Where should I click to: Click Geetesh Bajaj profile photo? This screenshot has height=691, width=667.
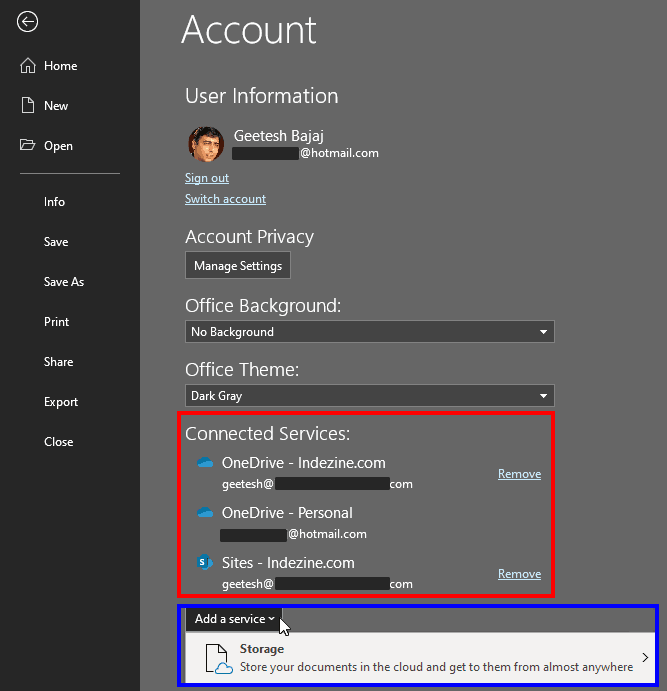pos(206,144)
